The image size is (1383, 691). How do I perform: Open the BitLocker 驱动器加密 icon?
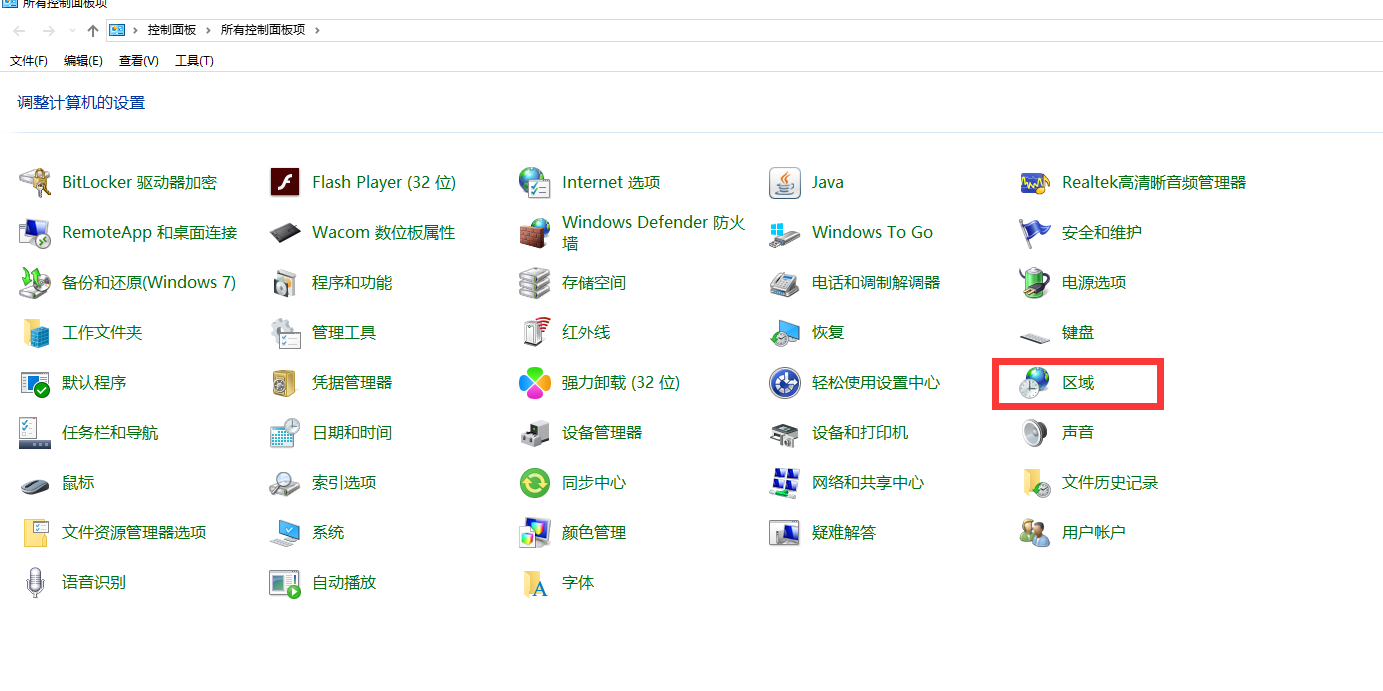[35, 183]
